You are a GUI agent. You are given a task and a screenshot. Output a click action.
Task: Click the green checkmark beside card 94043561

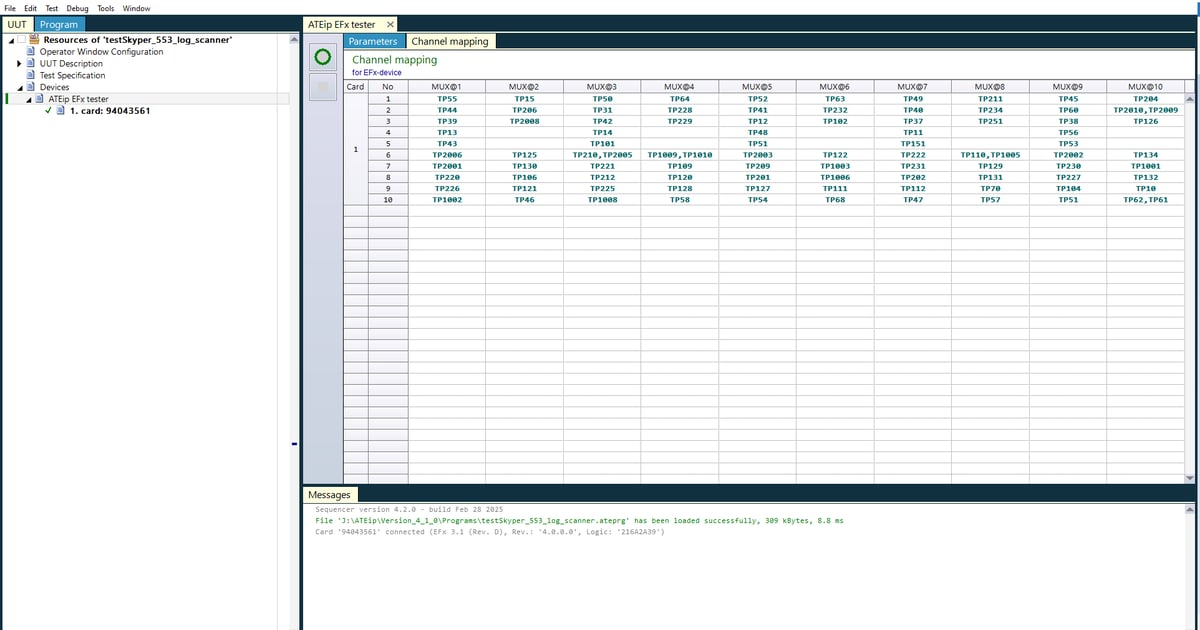(48, 111)
